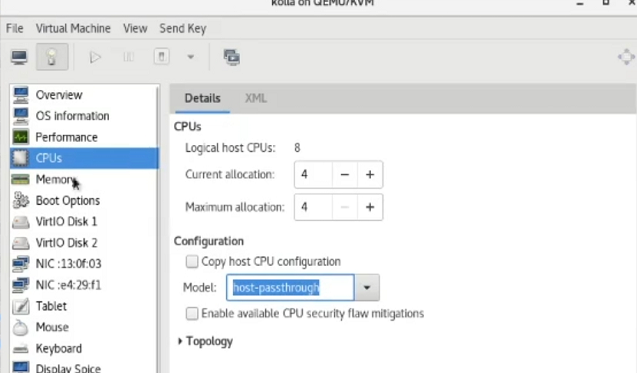The image size is (637, 373).
Task: Switch to the XML tab
Action: coord(256,98)
